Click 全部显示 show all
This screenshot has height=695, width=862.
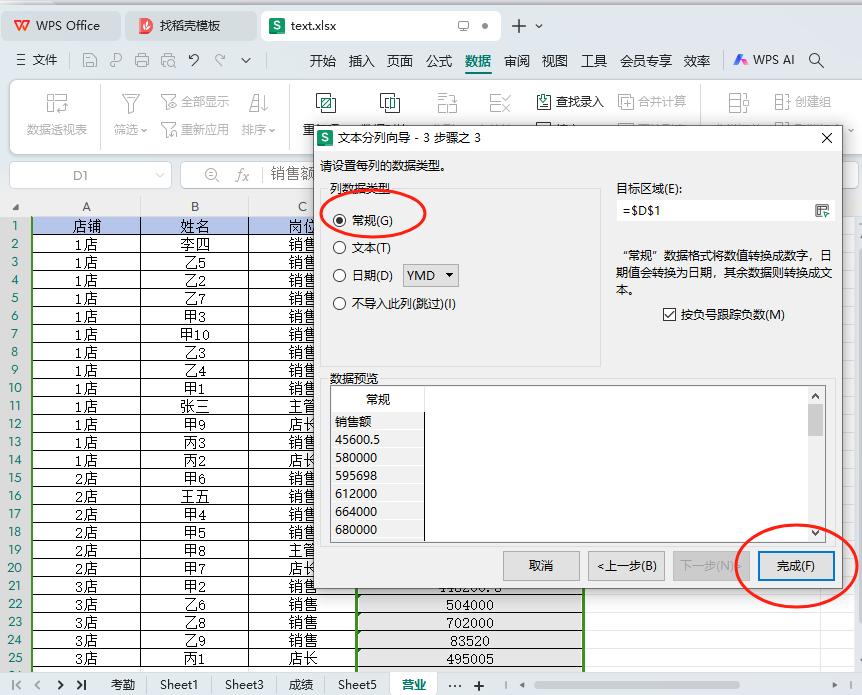tap(195, 102)
